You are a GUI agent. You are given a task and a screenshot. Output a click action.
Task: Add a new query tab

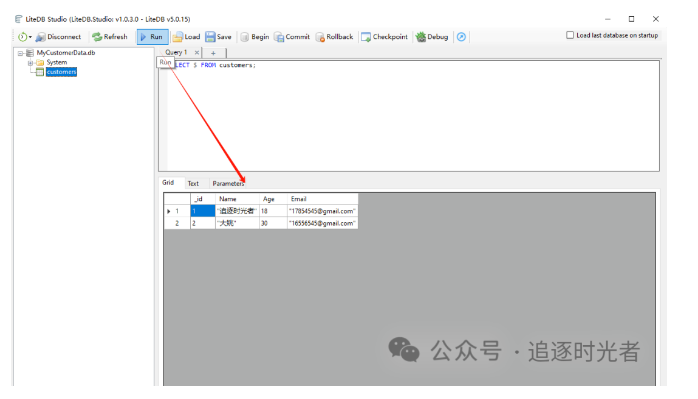213,53
